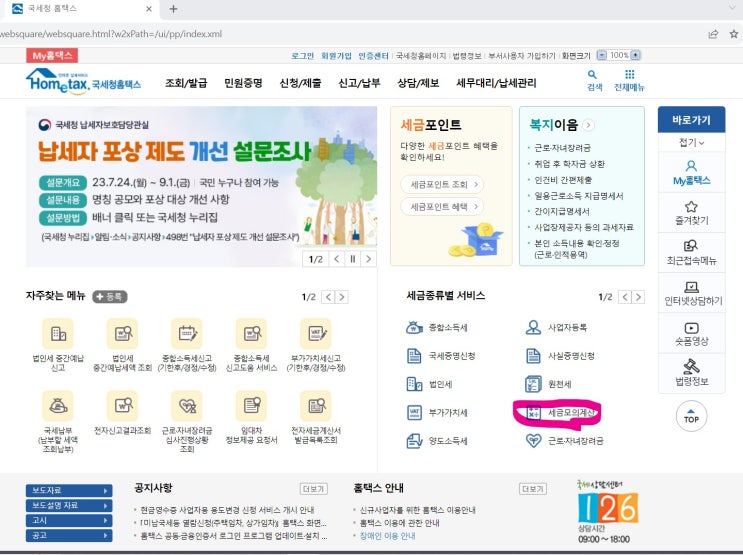
Task: Pause the banner slideshow
Action: [353, 259]
